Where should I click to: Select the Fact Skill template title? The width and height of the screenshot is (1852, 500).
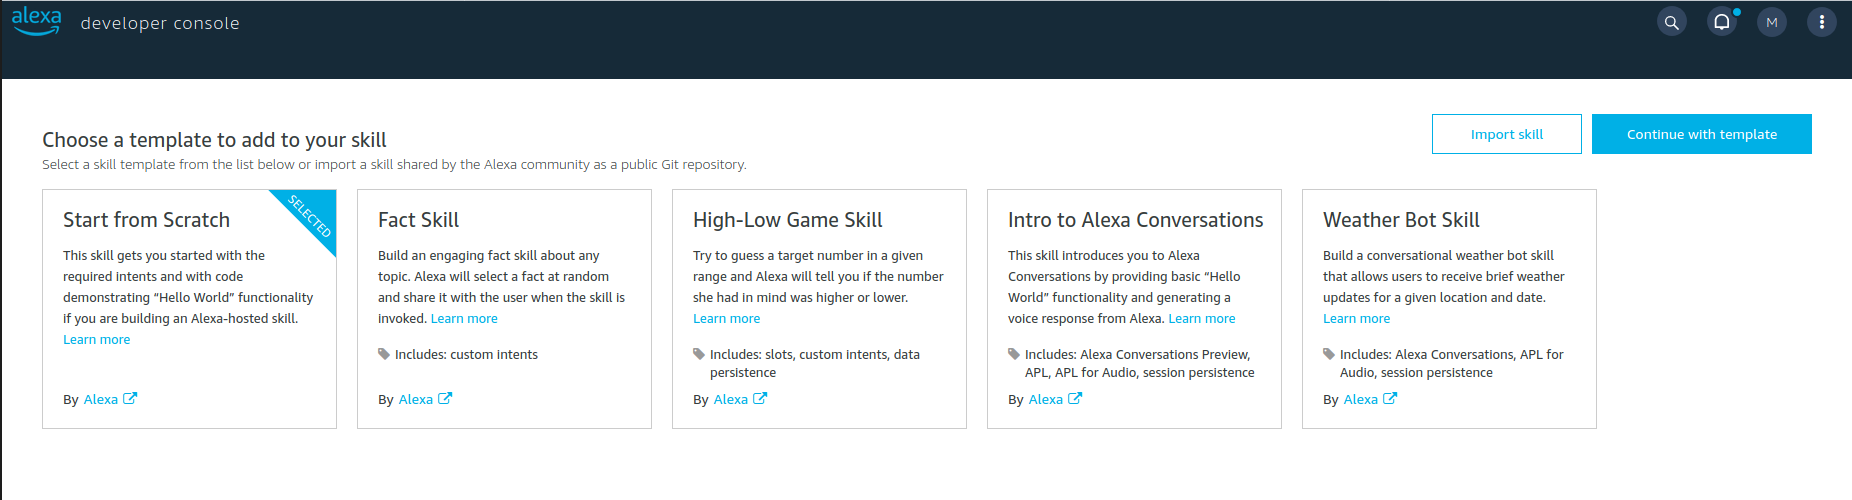tap(418, 220)
